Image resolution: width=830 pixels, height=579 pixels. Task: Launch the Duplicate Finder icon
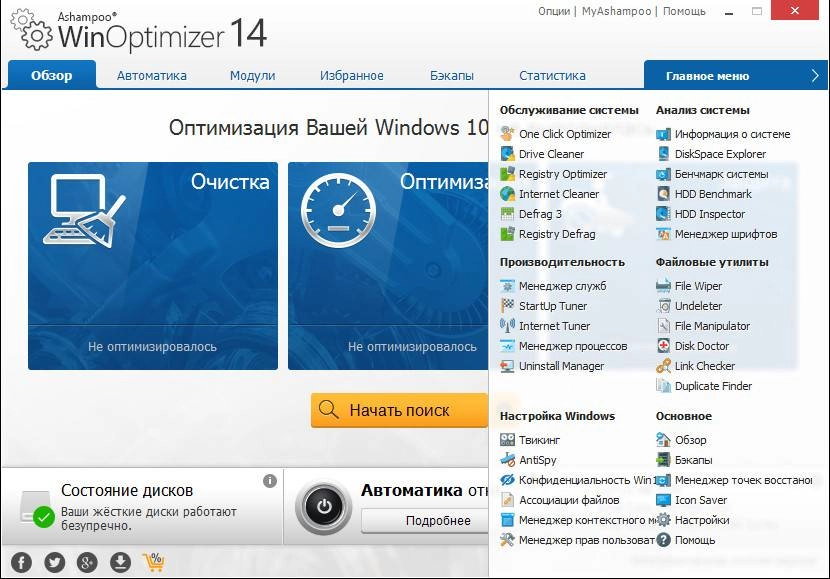click(x=663, y=386)
